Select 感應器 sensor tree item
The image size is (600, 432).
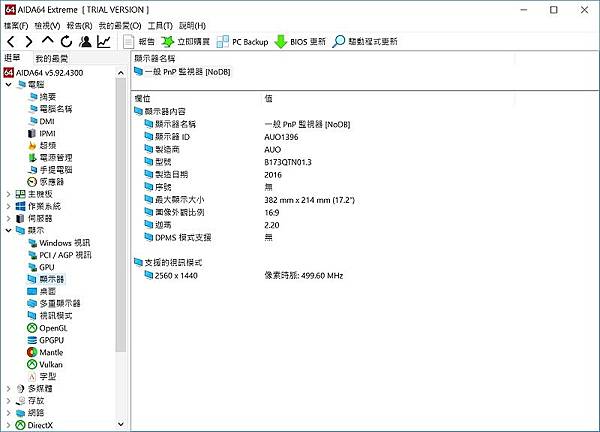[x=46, y=182]
